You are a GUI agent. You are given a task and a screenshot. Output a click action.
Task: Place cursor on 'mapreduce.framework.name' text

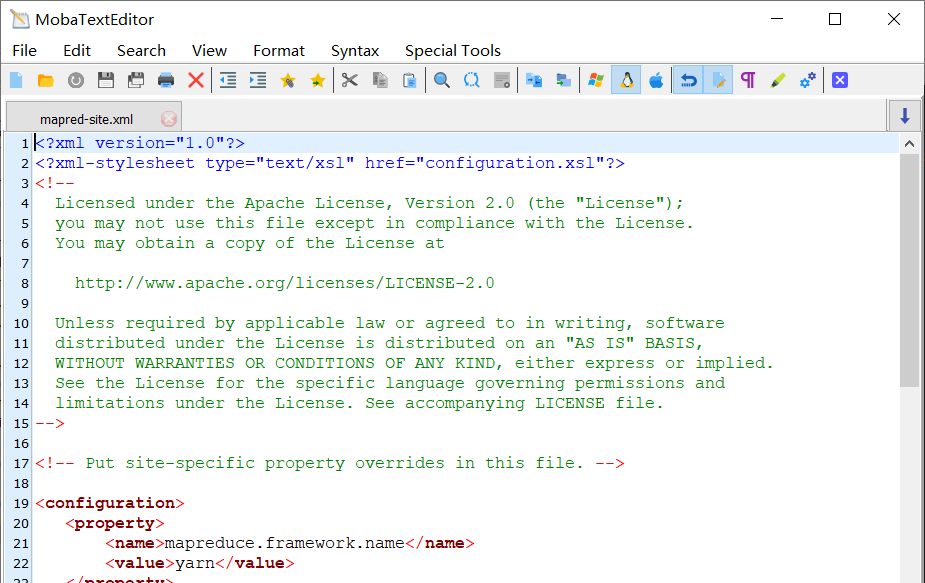tap(284, 543)
